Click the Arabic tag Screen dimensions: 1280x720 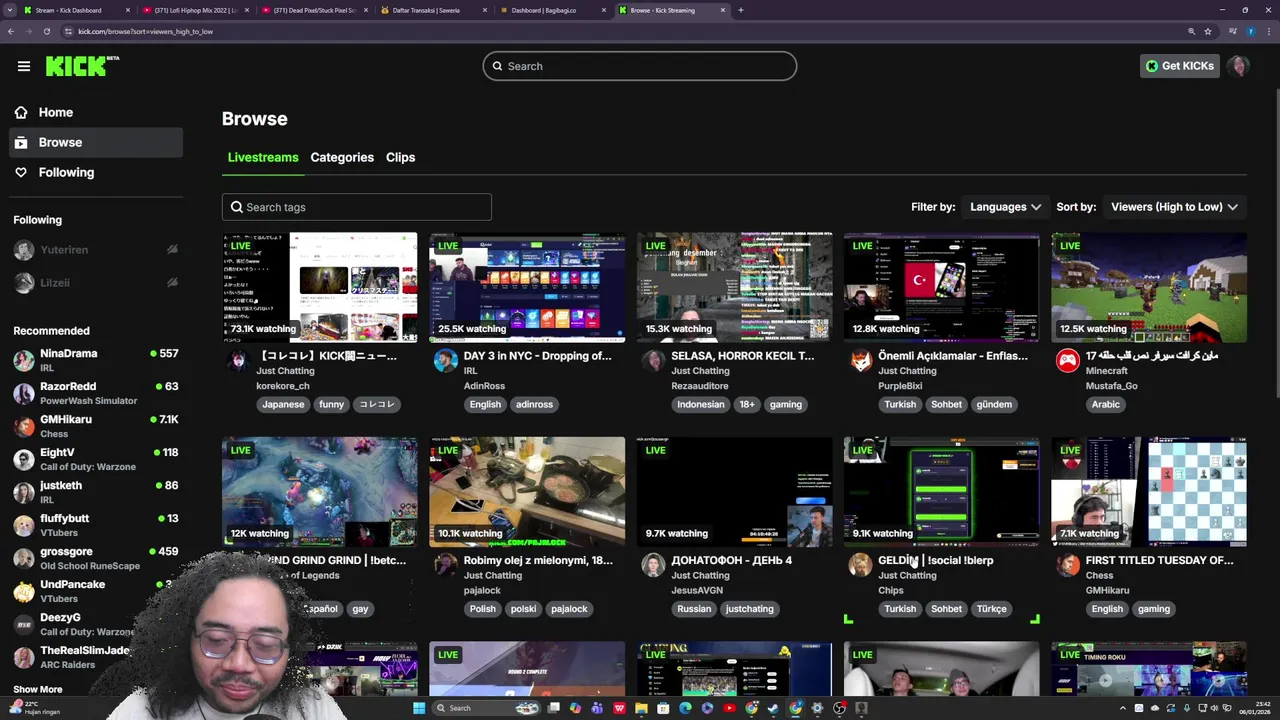1106,404
